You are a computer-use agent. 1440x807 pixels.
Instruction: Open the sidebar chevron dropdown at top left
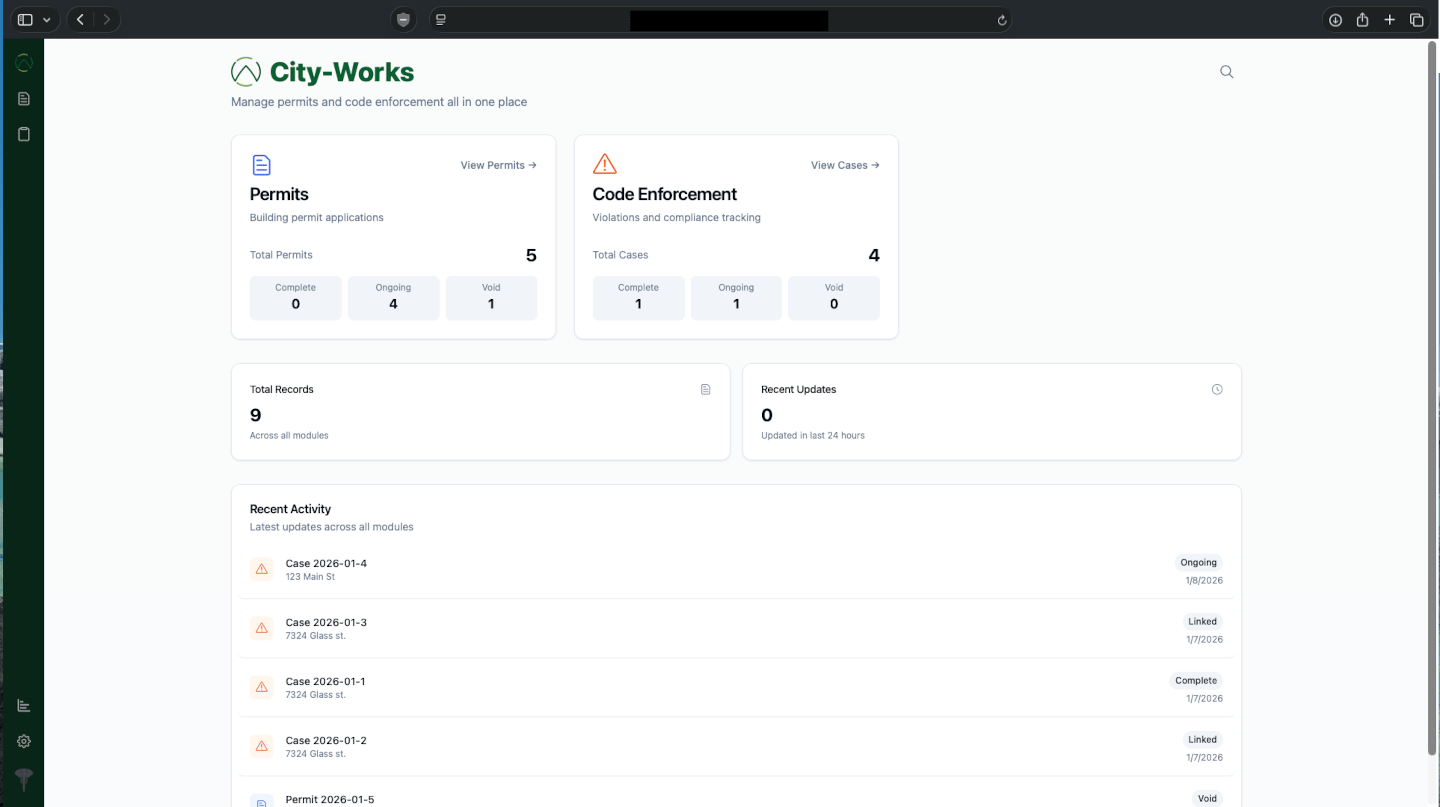coord(45,18)
